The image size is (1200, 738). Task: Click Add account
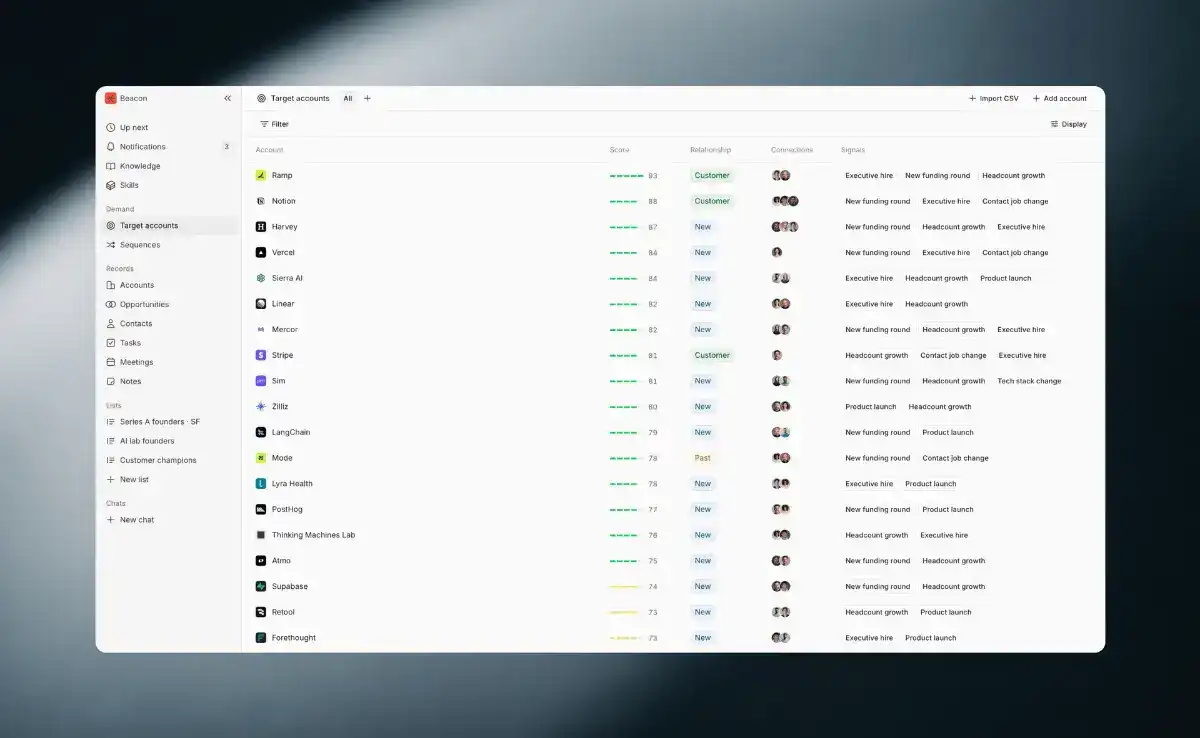coord(1059,98)
